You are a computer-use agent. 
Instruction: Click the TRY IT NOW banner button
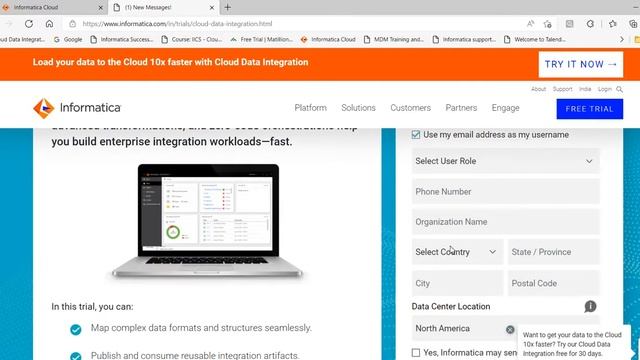581,64
